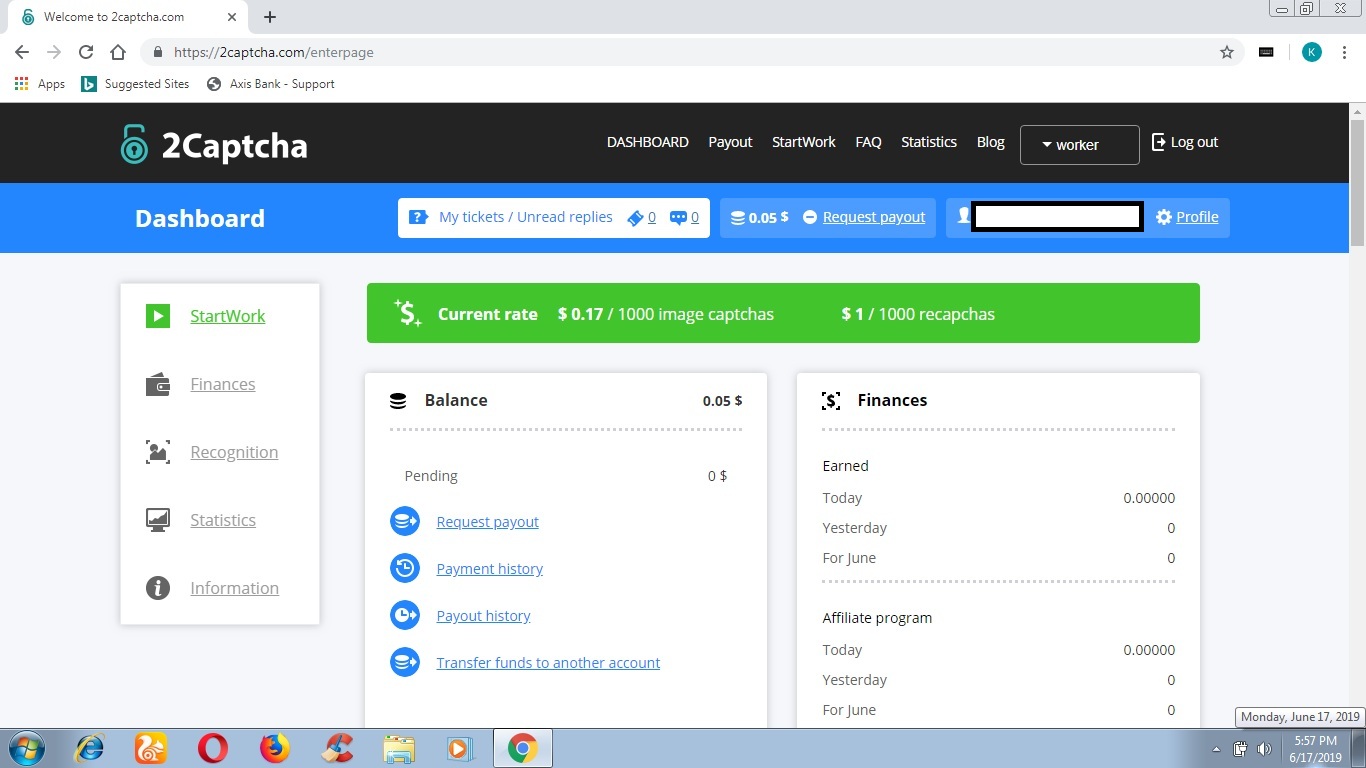1366x768 pixels.
Task: Click the Transfer funds icon
Action: [x=405, y=663]
